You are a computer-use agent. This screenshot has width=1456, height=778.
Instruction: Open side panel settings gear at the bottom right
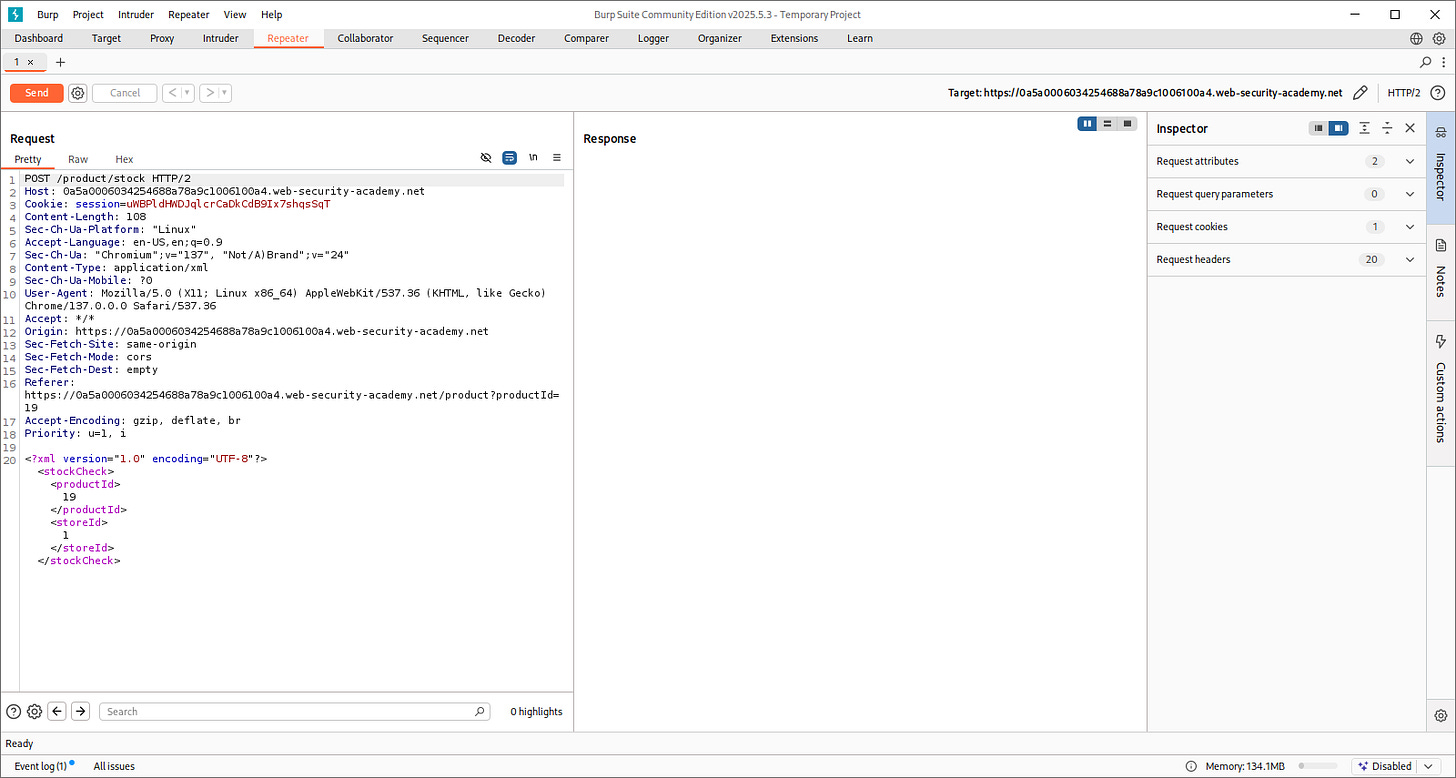point(1441,715)
